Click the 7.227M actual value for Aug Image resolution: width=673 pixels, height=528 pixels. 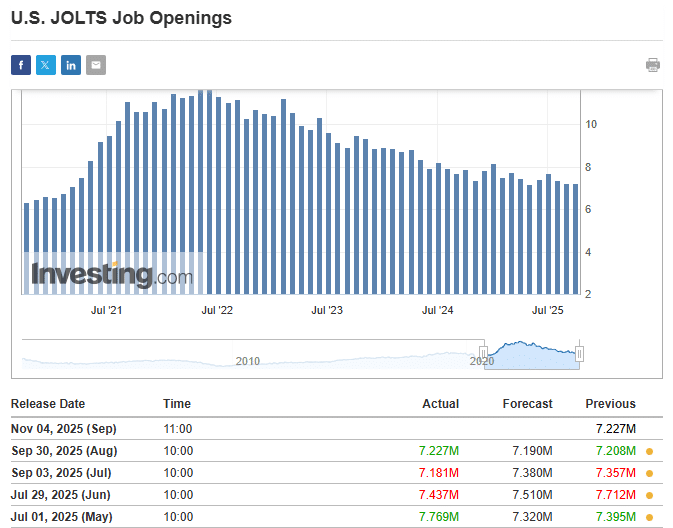click(x=439, y=451)
